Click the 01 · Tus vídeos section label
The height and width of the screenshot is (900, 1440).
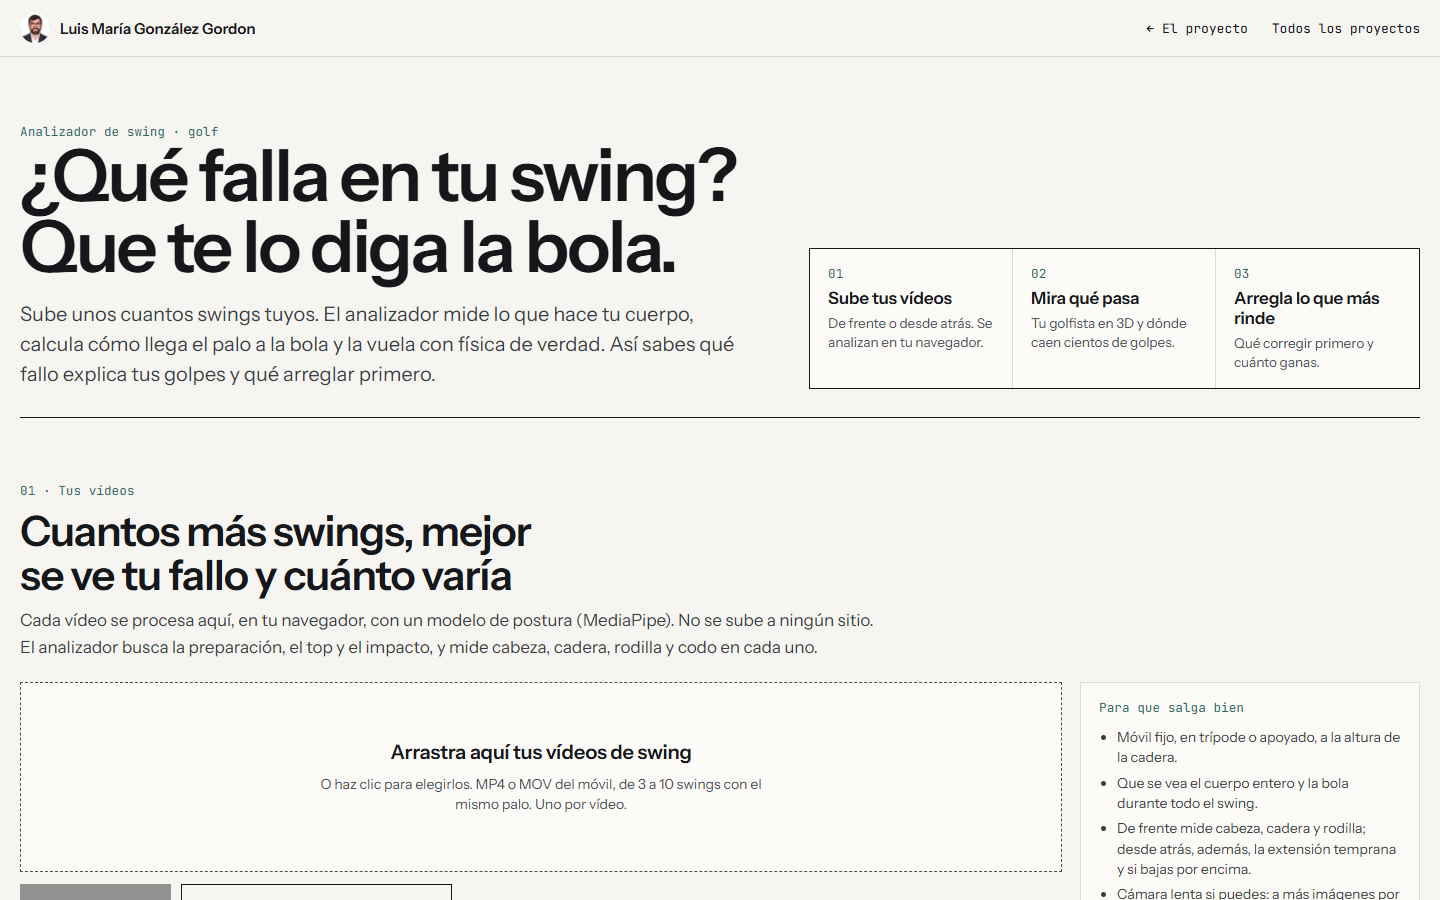tap(77, 491)
